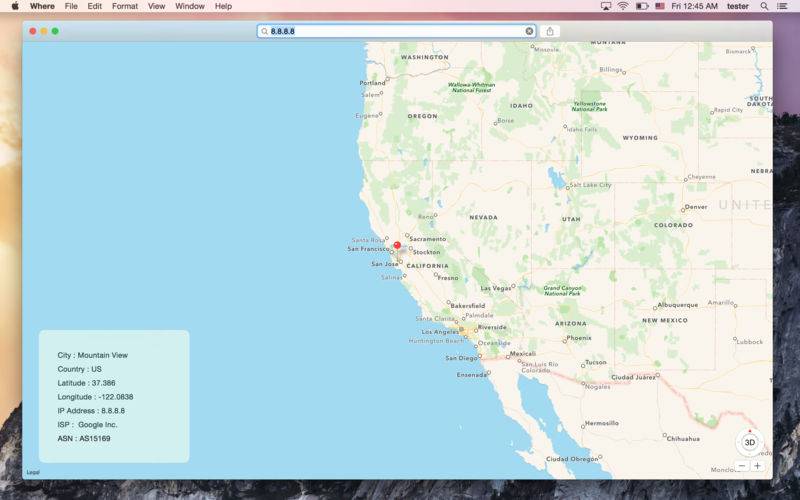Click the Denver map label
Image resolution: width=800 pixels, height=500 pixels.
696,207
